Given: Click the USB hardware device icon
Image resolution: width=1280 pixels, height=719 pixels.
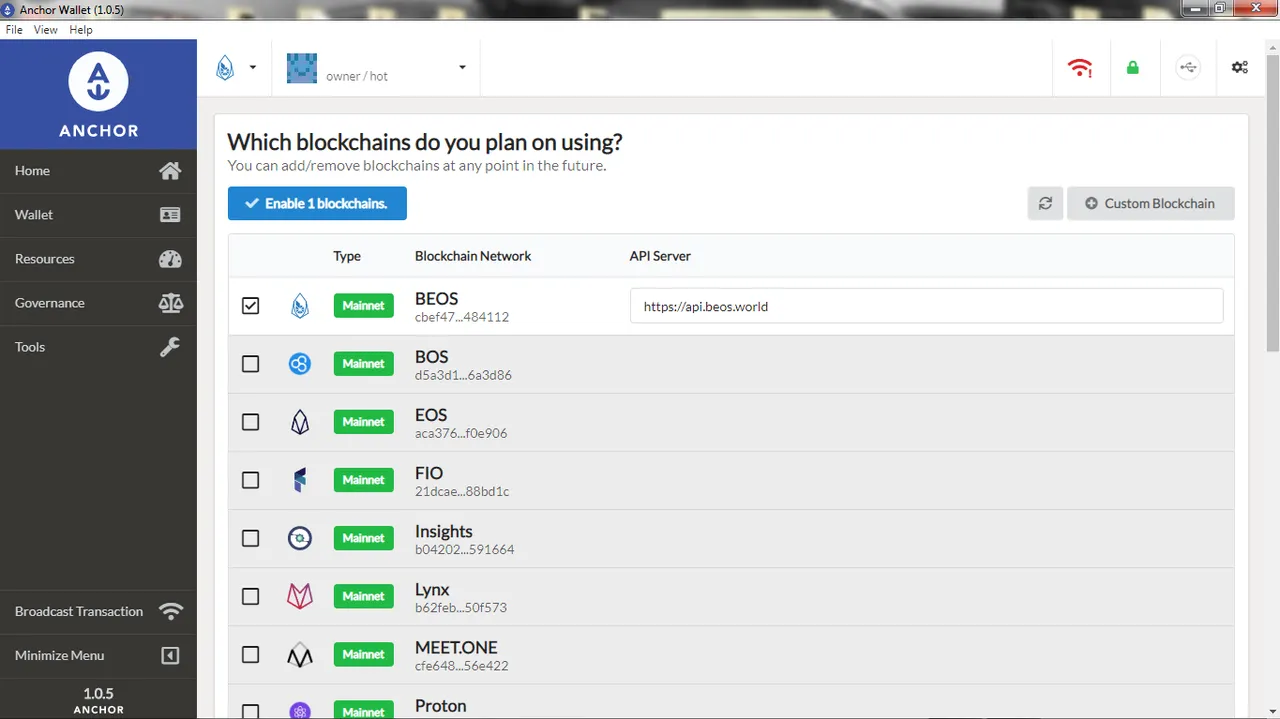Looking at the screenshot, I should (1188, 68).
